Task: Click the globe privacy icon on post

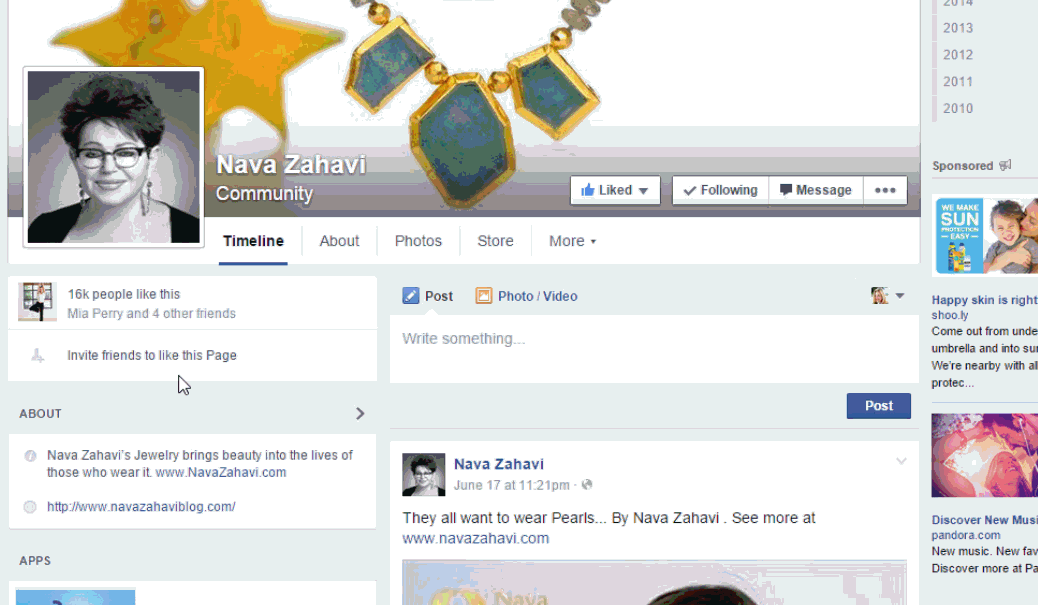Action: pos(587,485)
